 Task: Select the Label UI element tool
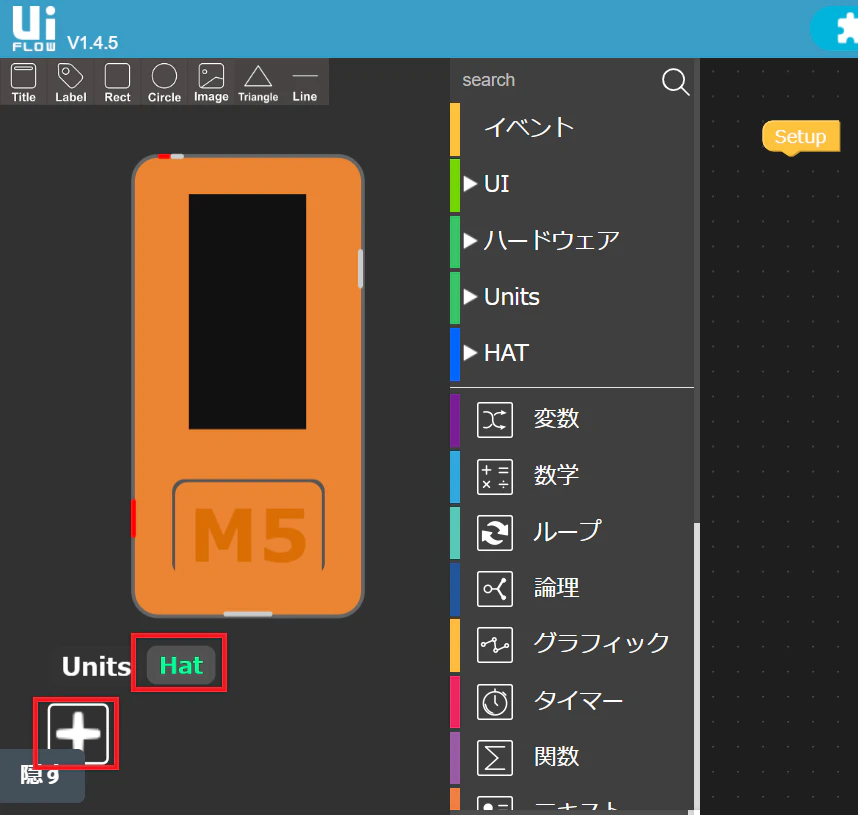pyautogui.click(x=71, y=83)
